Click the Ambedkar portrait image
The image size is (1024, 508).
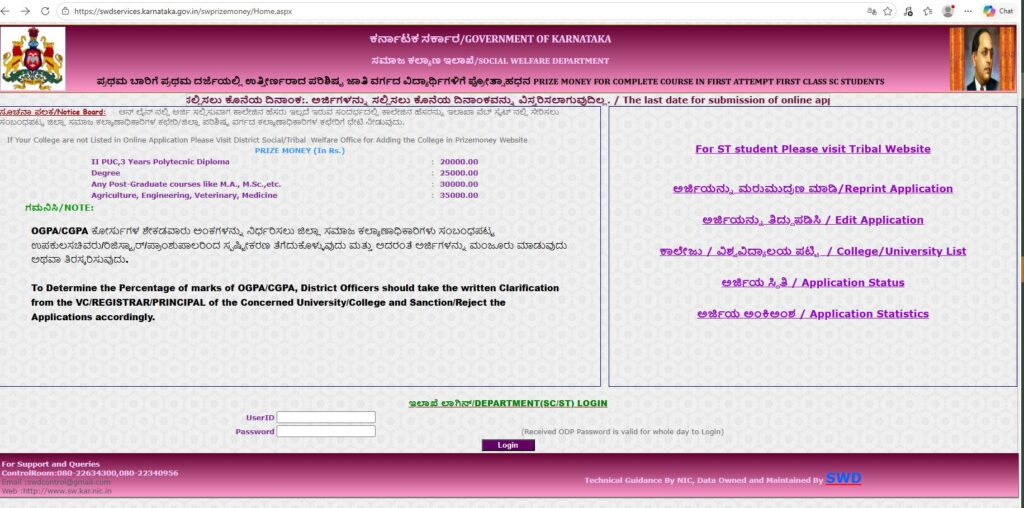(982, 59)
